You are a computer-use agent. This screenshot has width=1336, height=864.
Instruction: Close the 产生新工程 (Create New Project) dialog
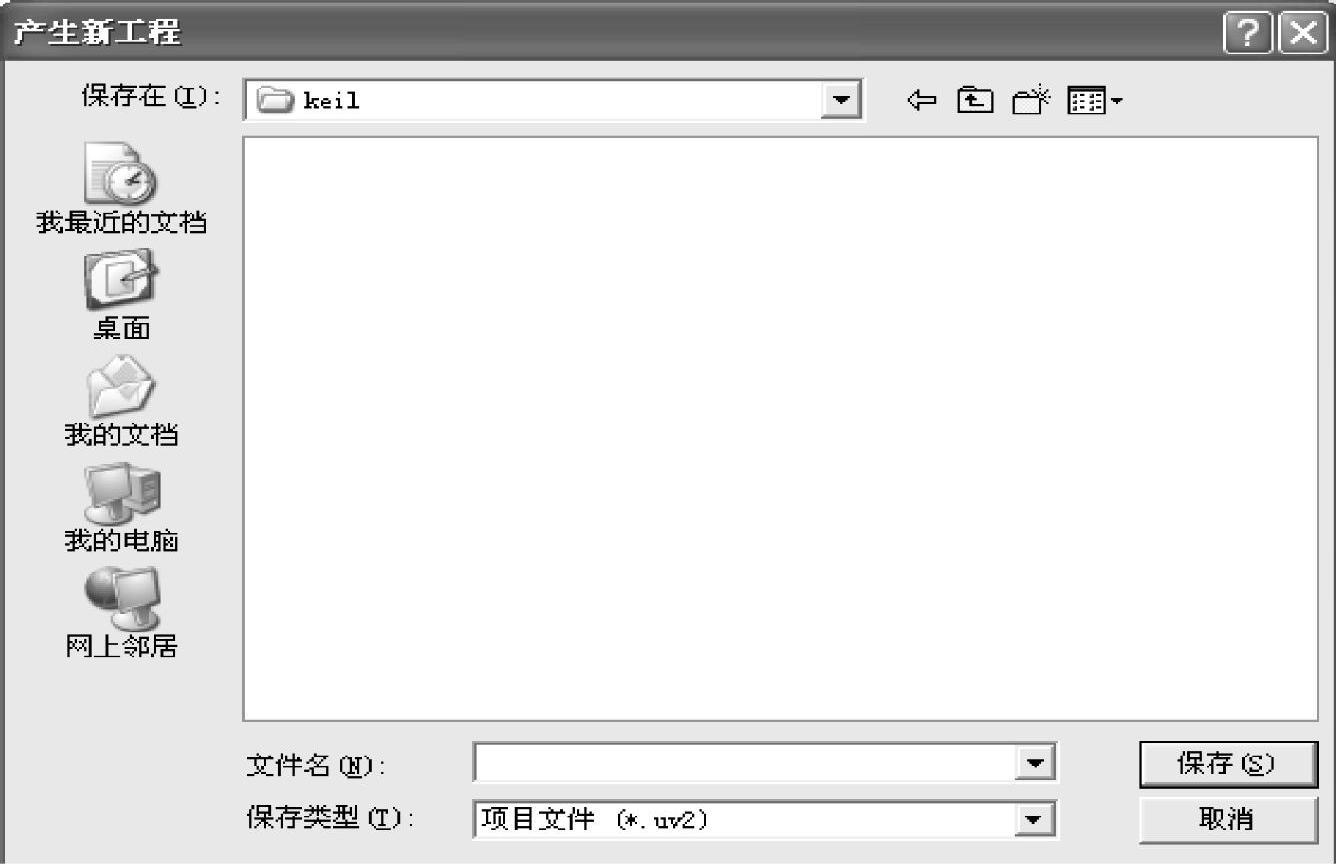coord(1303,32)
